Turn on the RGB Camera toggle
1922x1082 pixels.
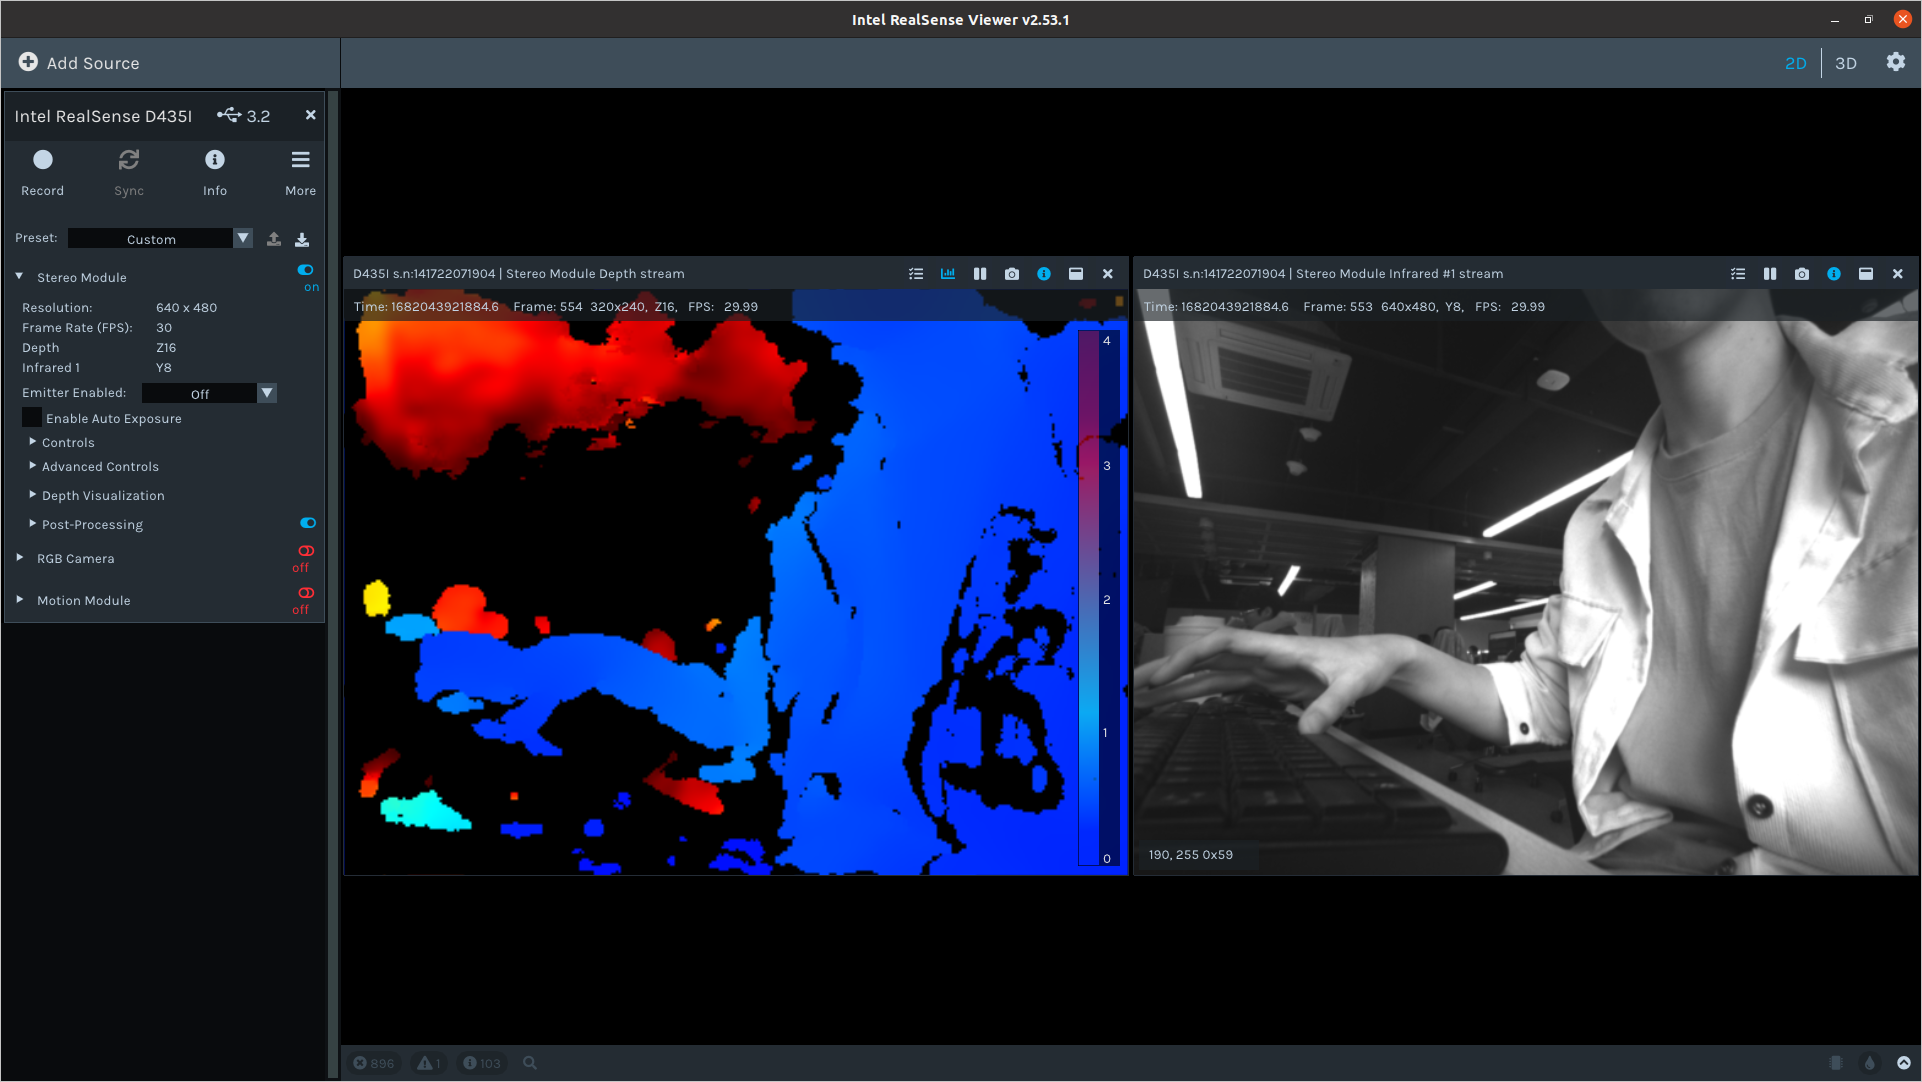[306, 551]
